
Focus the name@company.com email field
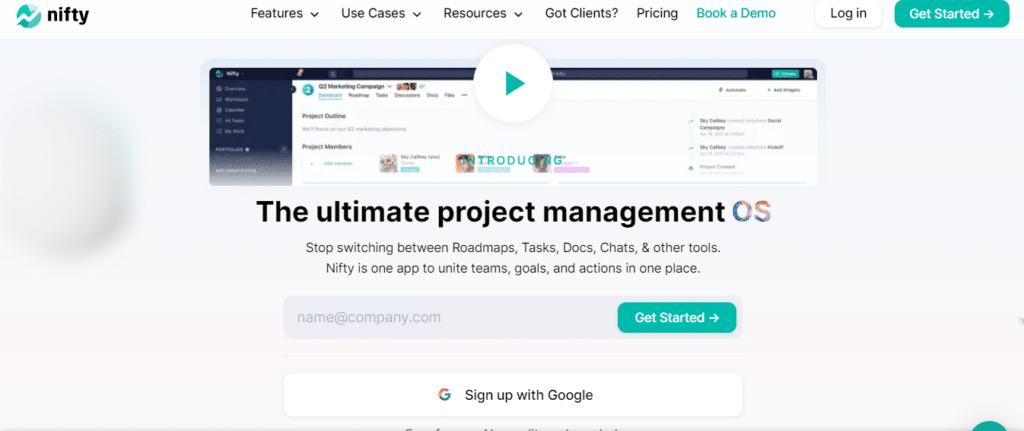pos(451,317)
